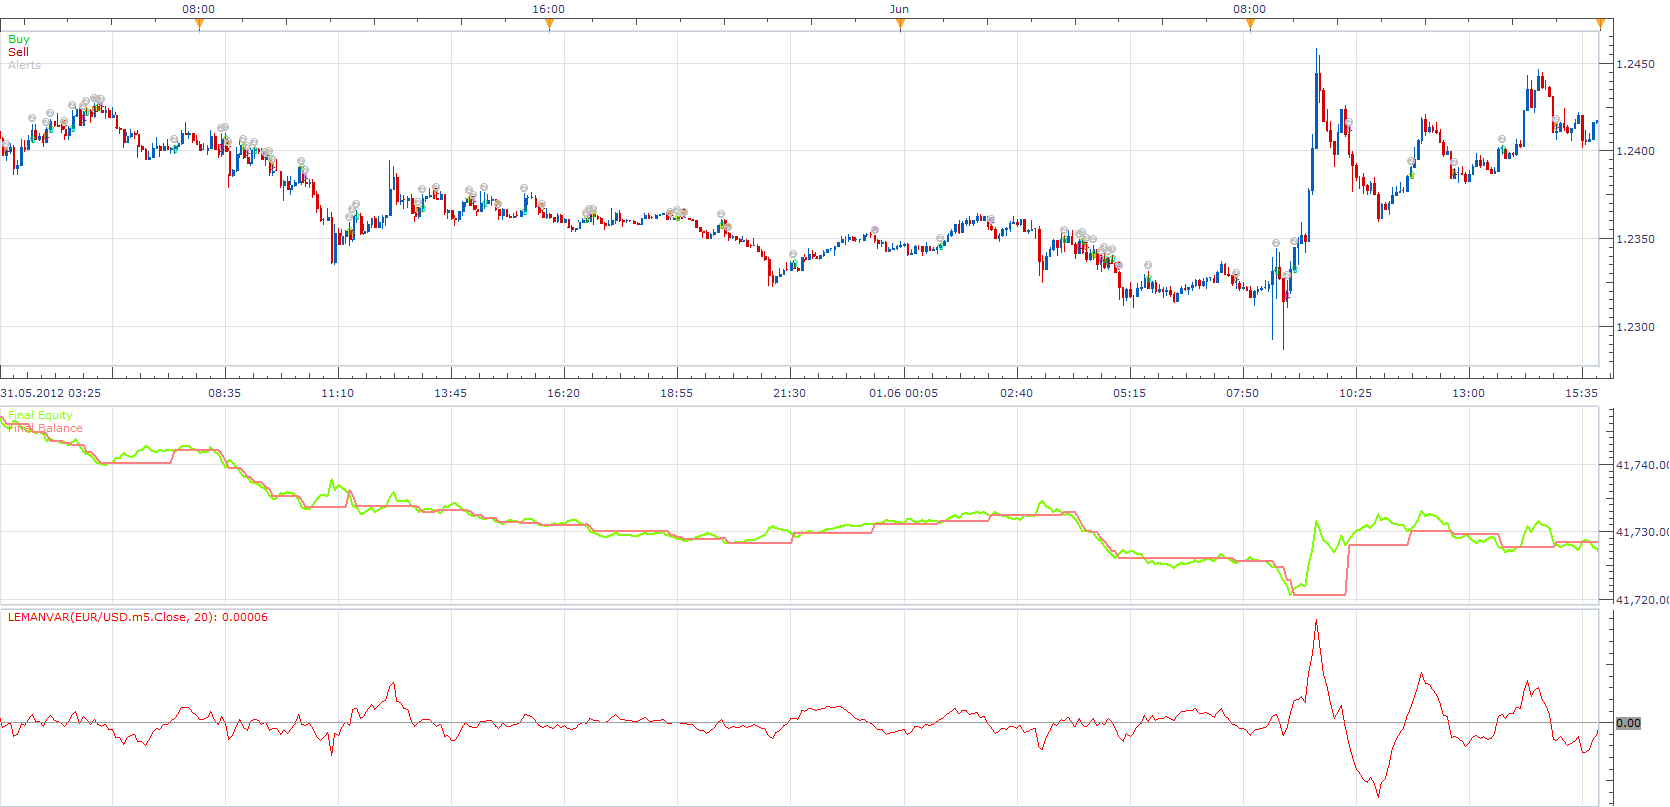Click the 41,720.00 equity axis label
The image size is (1670, 807).
pos(1642,600)
